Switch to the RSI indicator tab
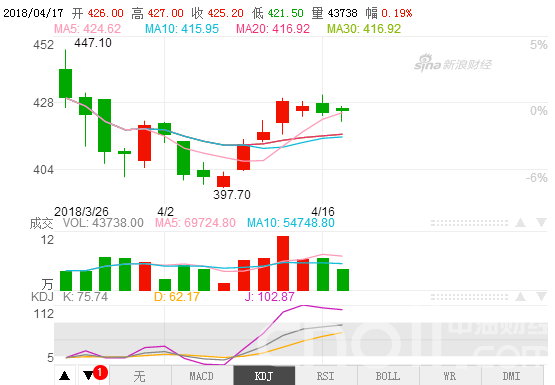The width and height of the screenshot is (555, 385). [x=326, y=376]
